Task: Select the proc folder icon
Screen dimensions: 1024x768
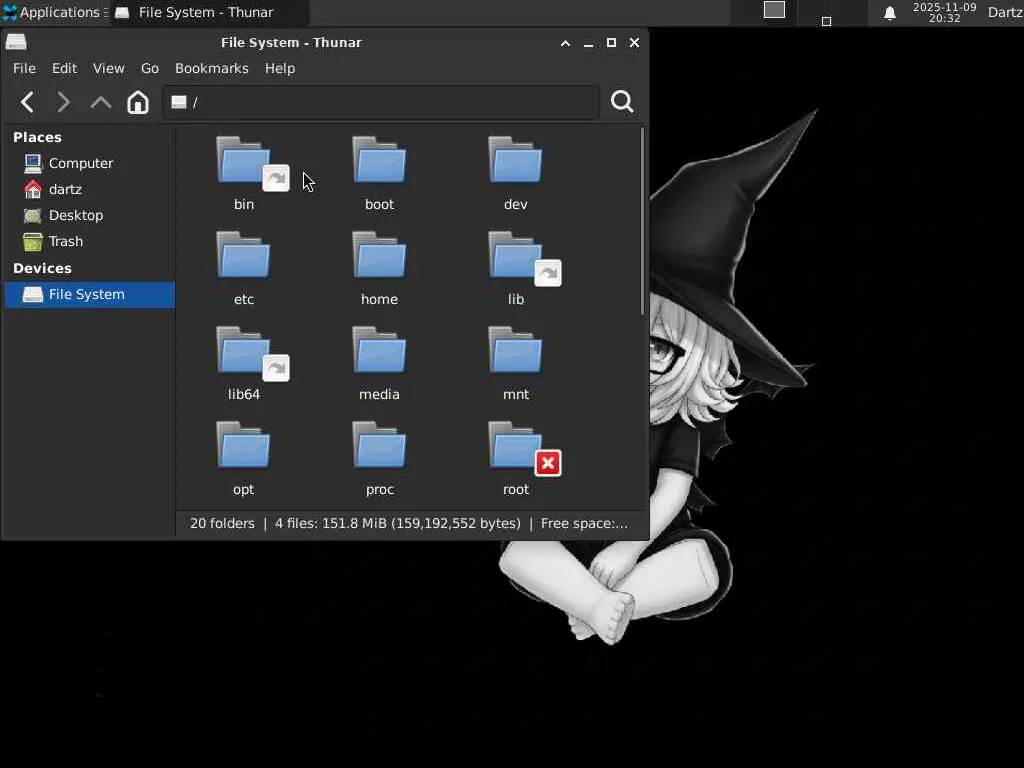Action: pos(379,445)
